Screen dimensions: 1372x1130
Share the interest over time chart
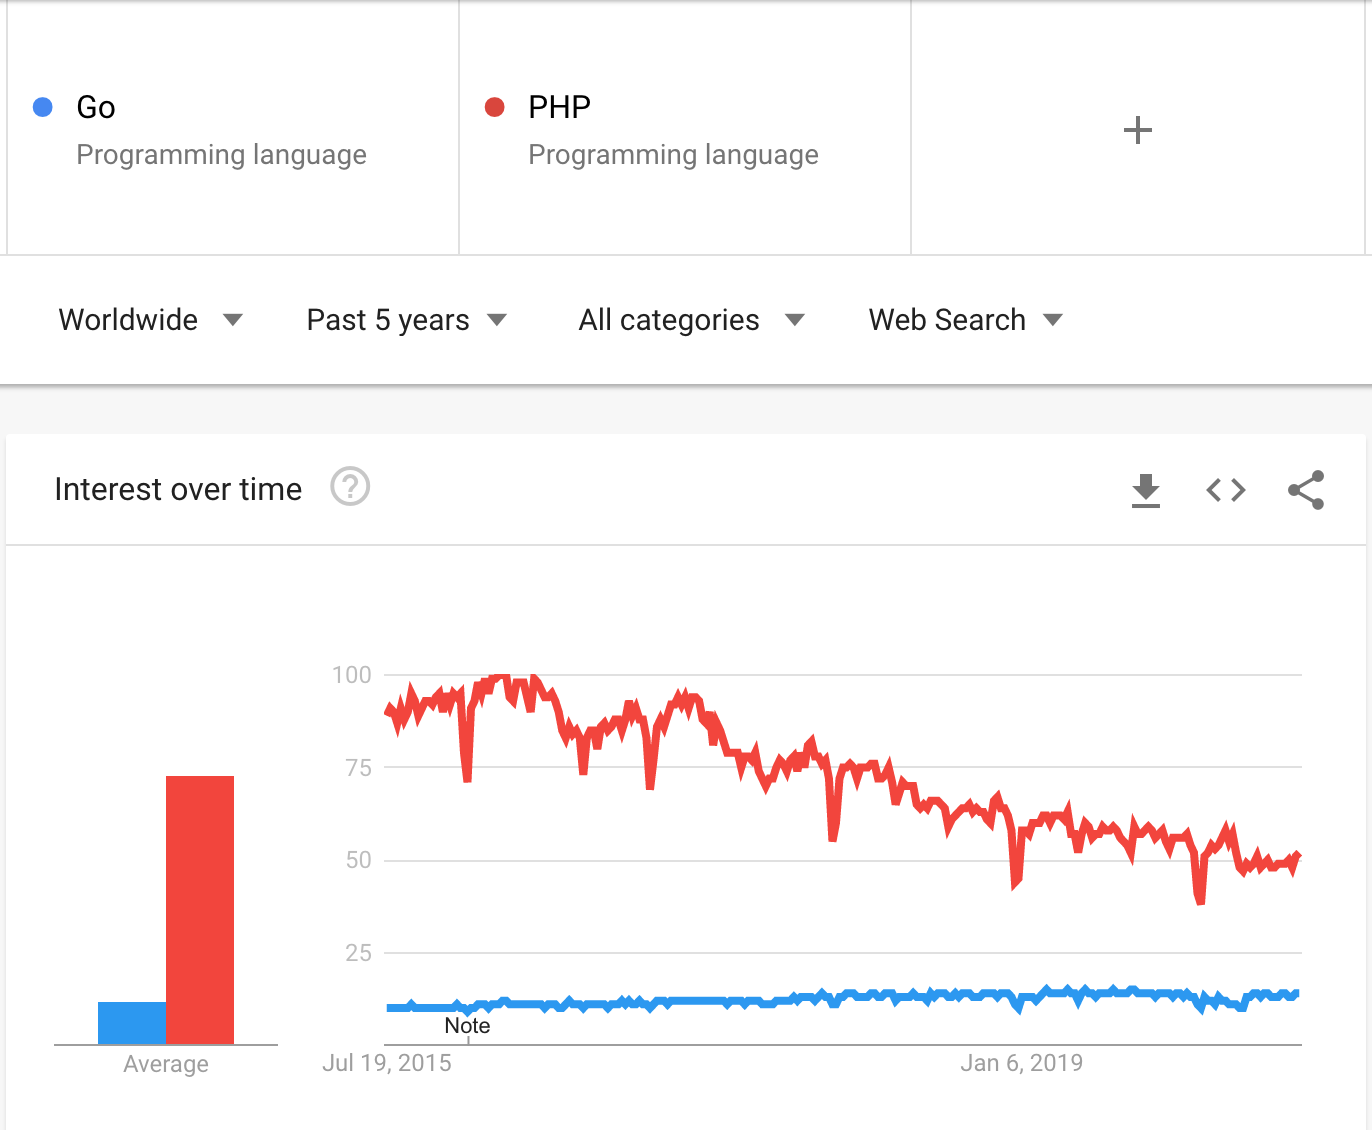1306,490
